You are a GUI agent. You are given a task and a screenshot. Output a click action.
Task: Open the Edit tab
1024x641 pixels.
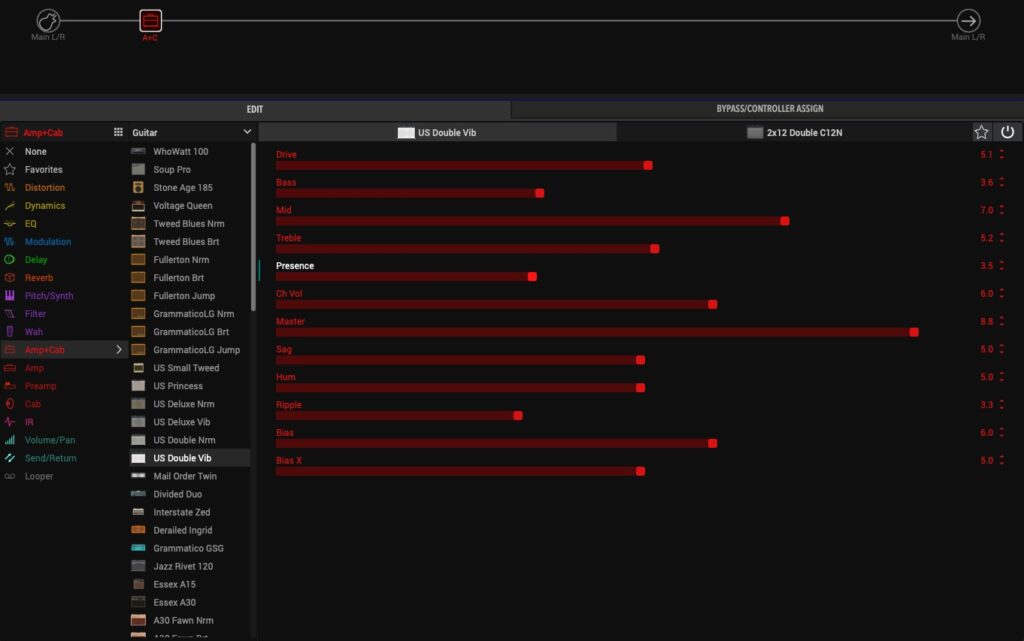[255, 109]
